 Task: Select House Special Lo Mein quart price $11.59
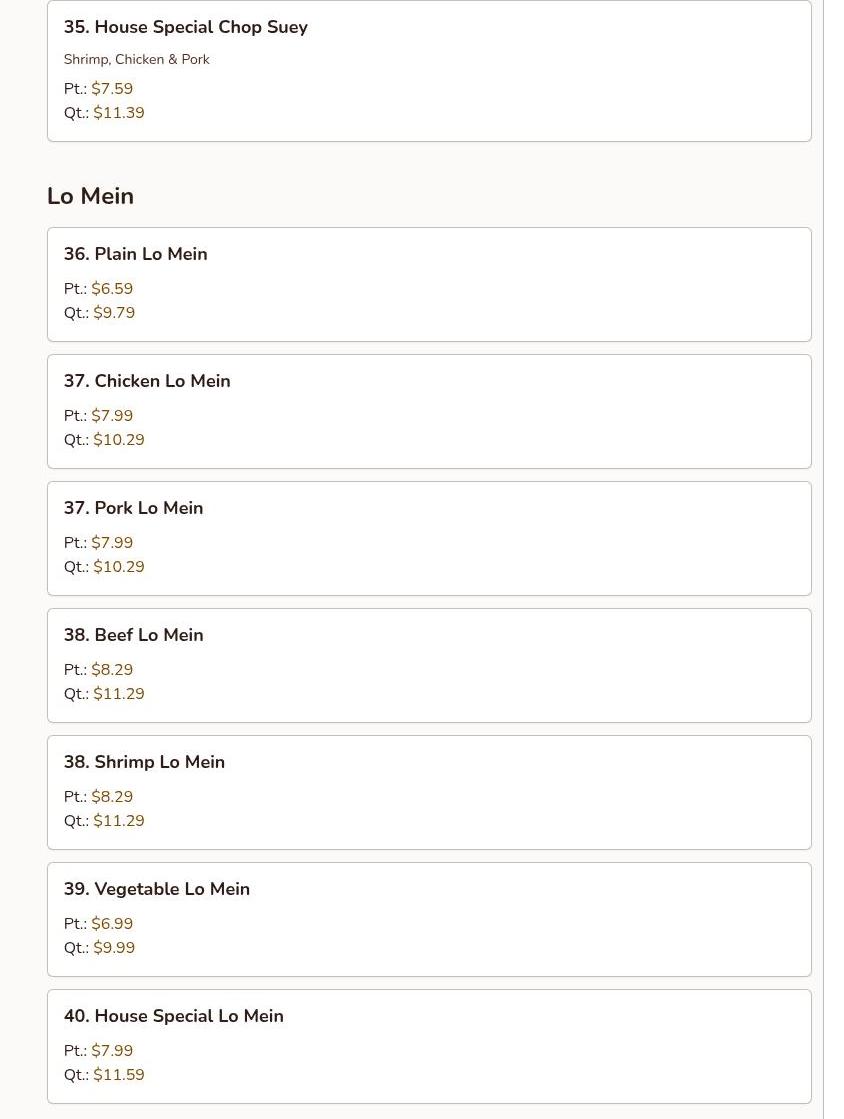[119, 1075]
